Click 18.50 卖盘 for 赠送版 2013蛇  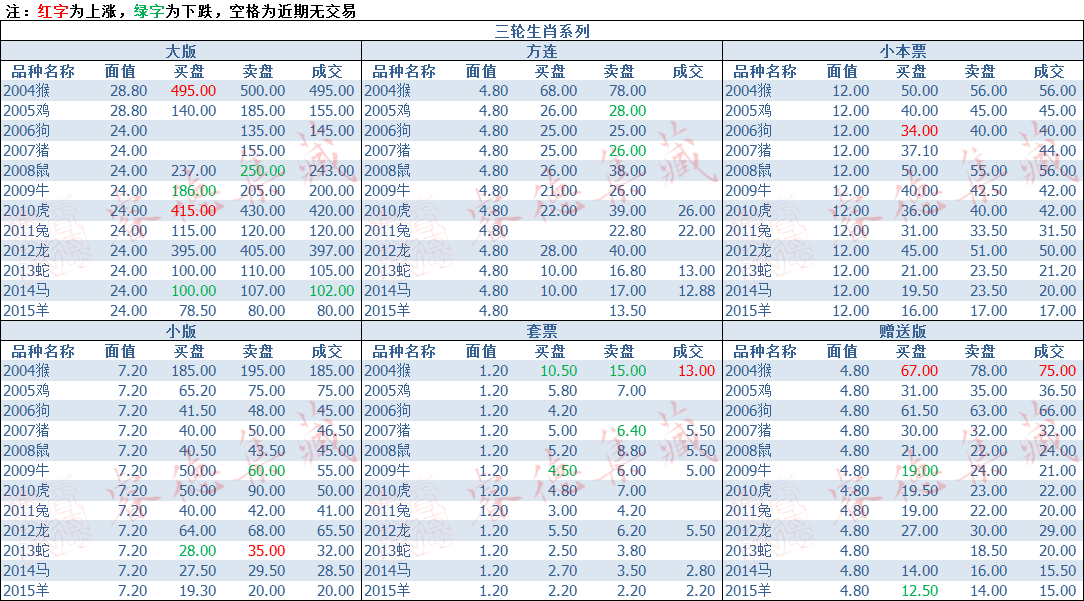click(x=989, y=551)
